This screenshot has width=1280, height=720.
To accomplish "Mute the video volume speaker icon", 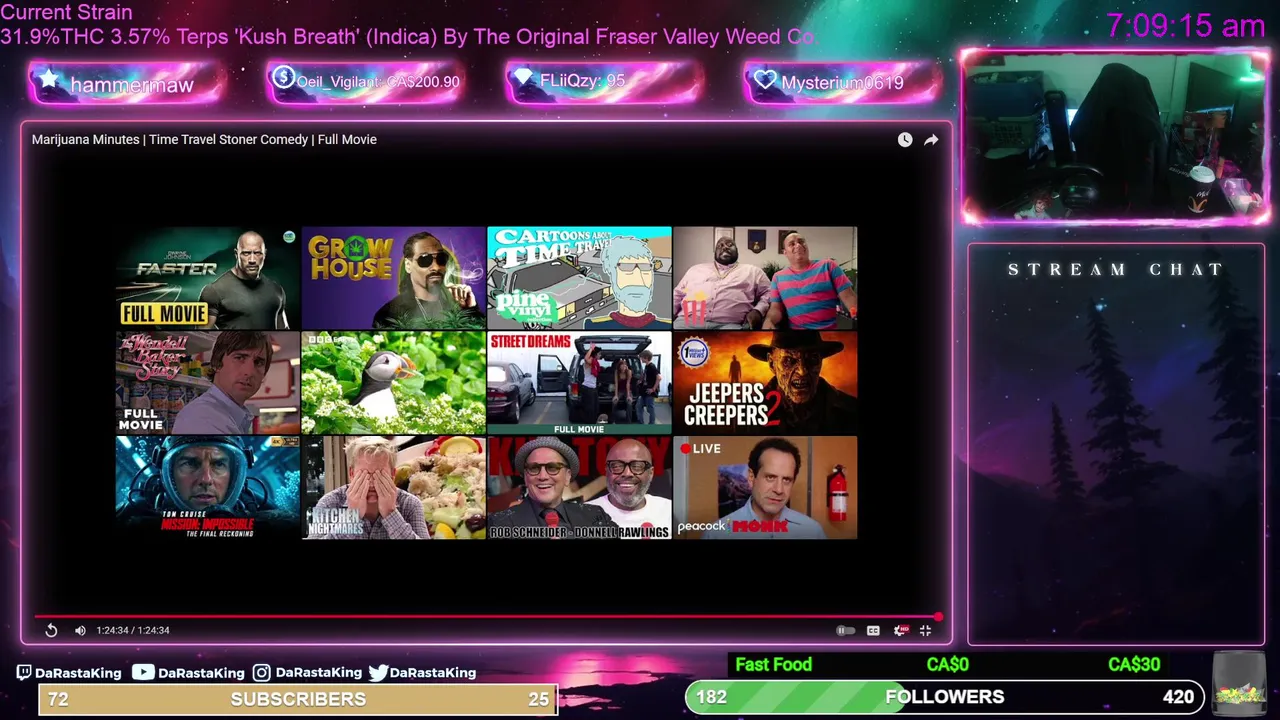I will coord(80,630).
